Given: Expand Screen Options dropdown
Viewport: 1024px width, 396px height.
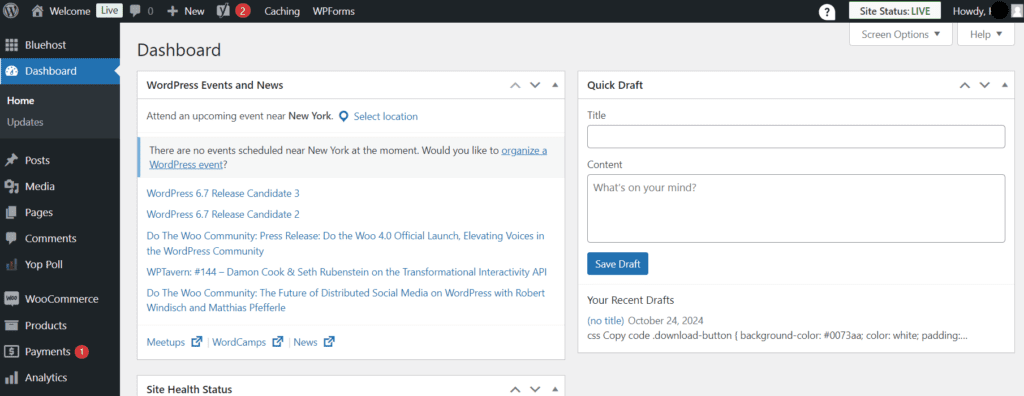Looking at the screenshot, I should click(901, 35).
